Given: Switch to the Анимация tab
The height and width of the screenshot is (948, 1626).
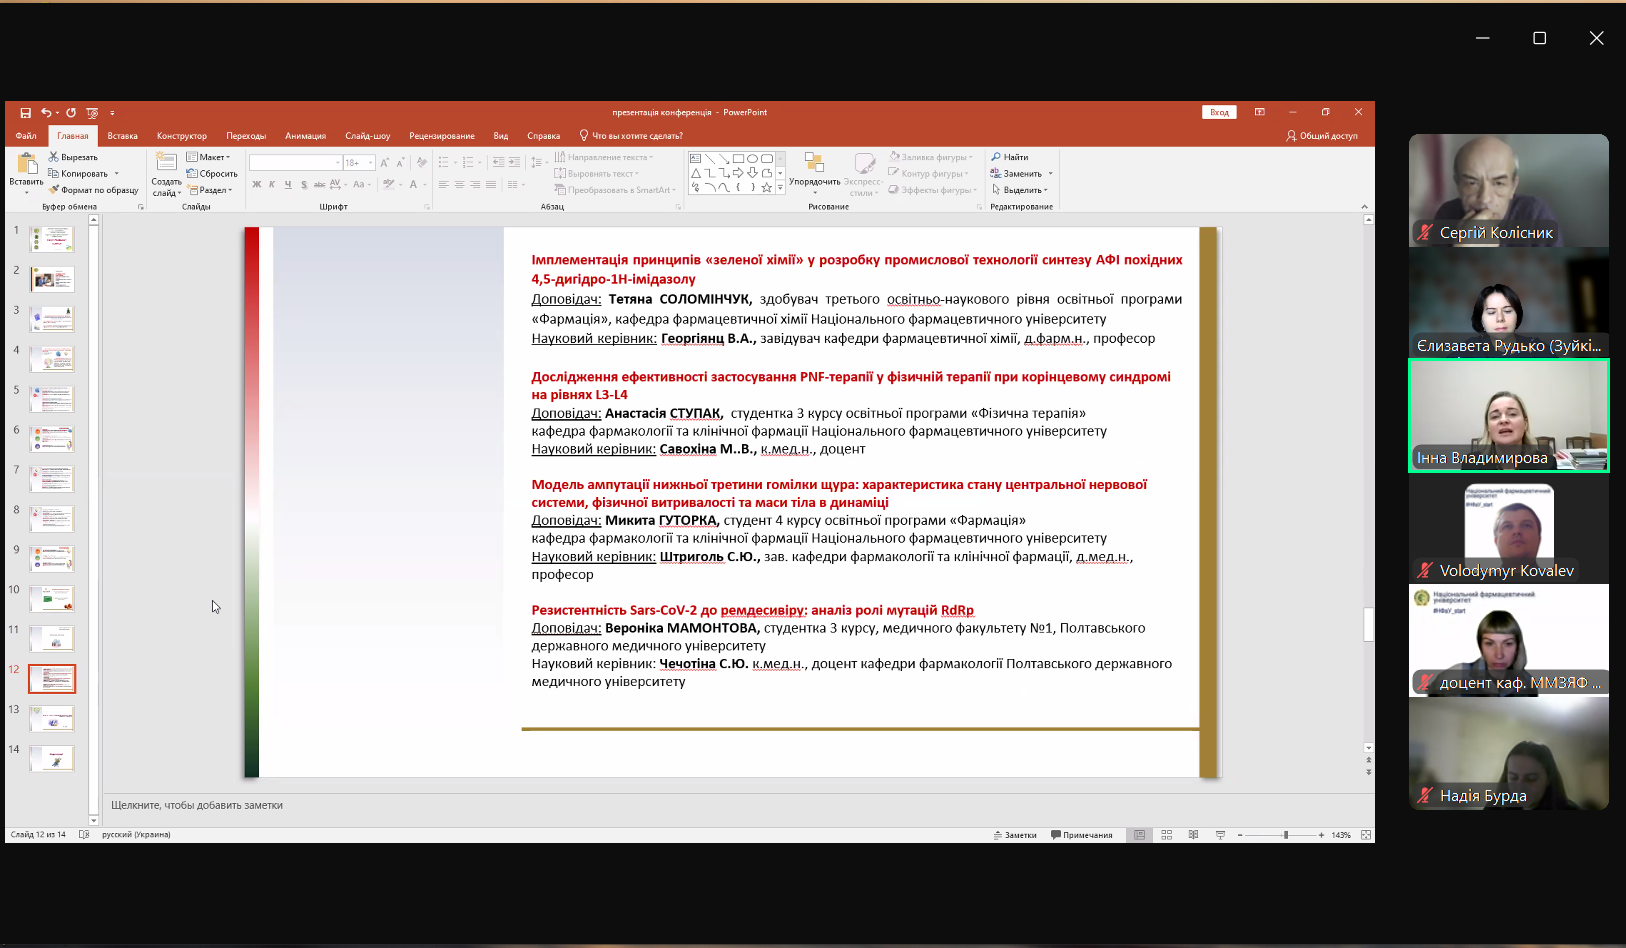Looking at the screenshot, I should (306, 136).
